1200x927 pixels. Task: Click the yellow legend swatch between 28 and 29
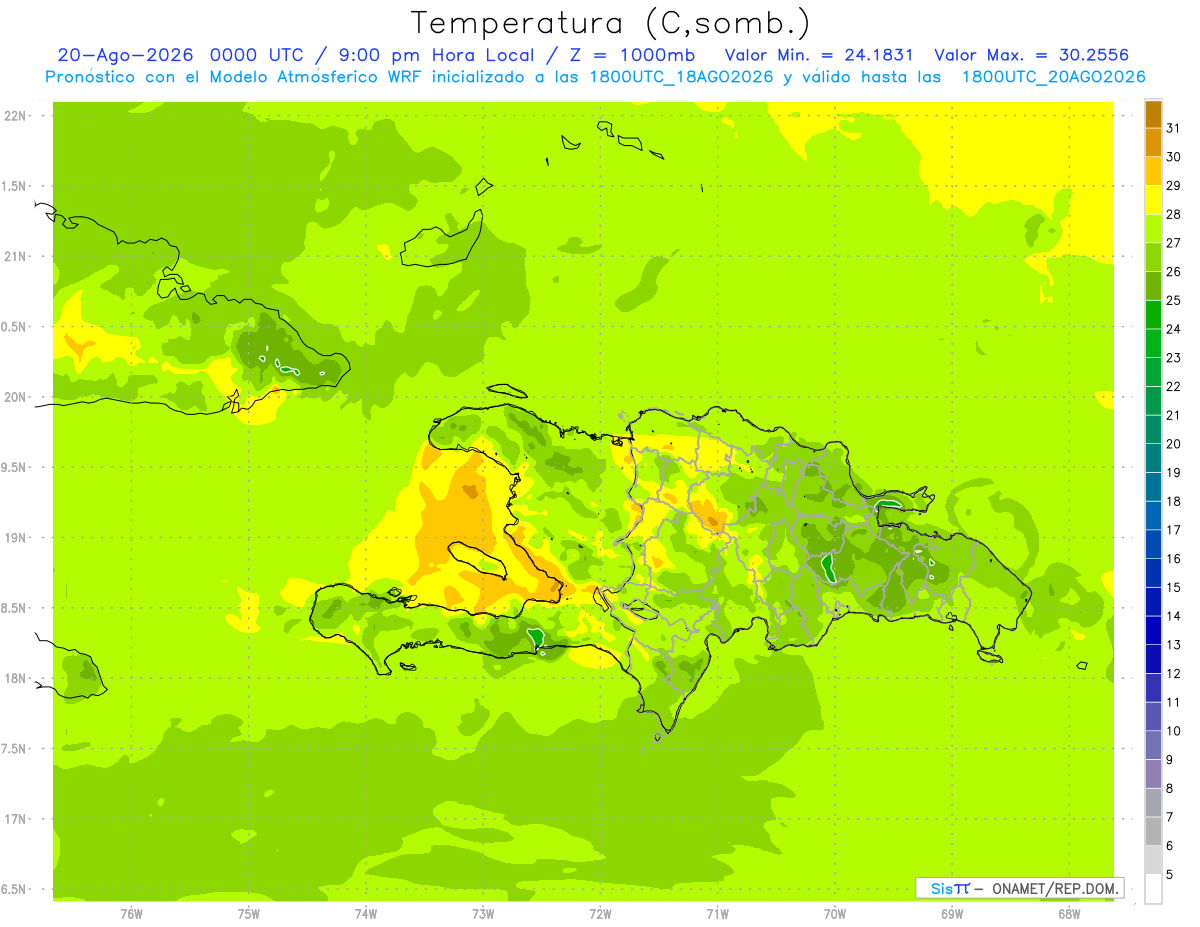(1153, 200)
